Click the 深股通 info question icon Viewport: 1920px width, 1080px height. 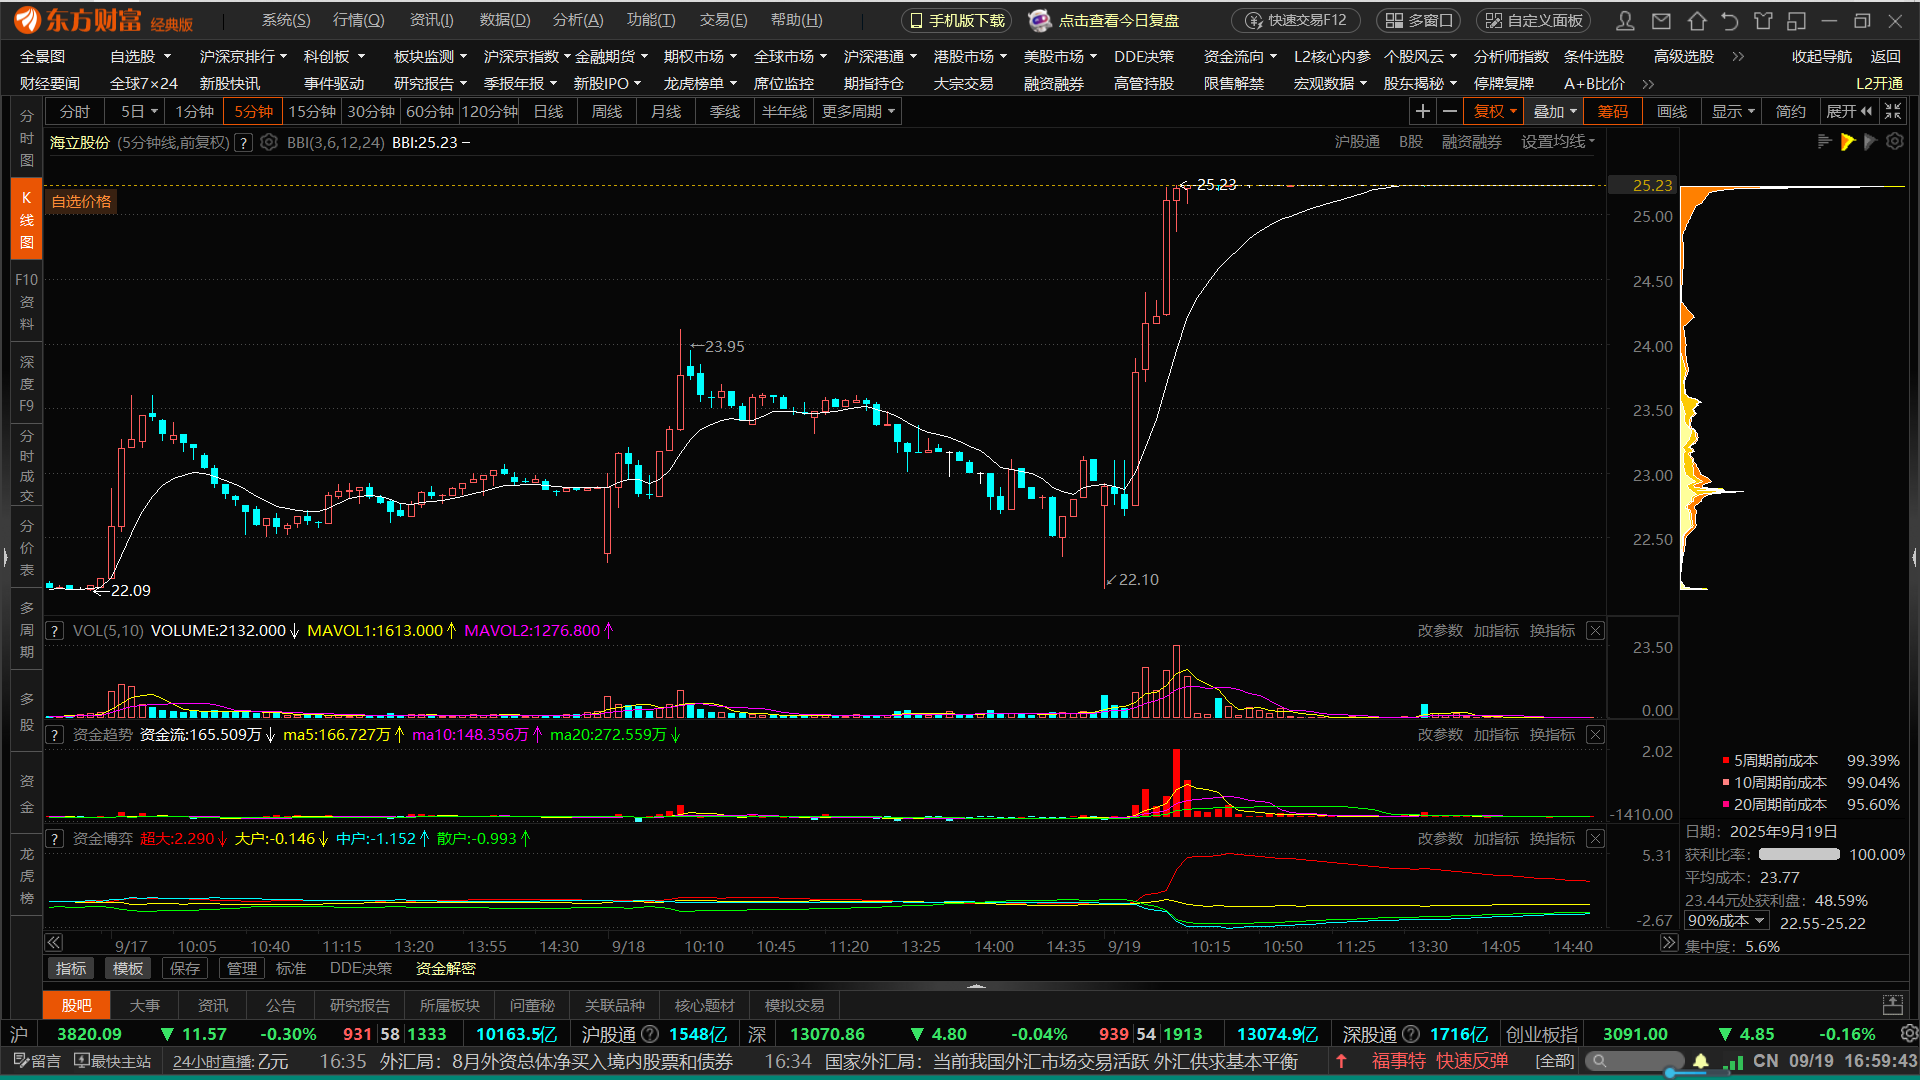pos(1411,1034)
